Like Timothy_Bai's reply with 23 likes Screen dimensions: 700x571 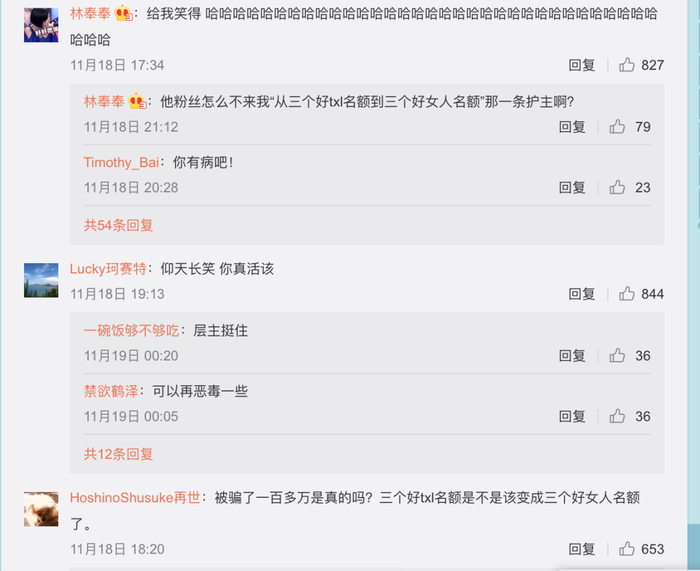coord(617,188)
